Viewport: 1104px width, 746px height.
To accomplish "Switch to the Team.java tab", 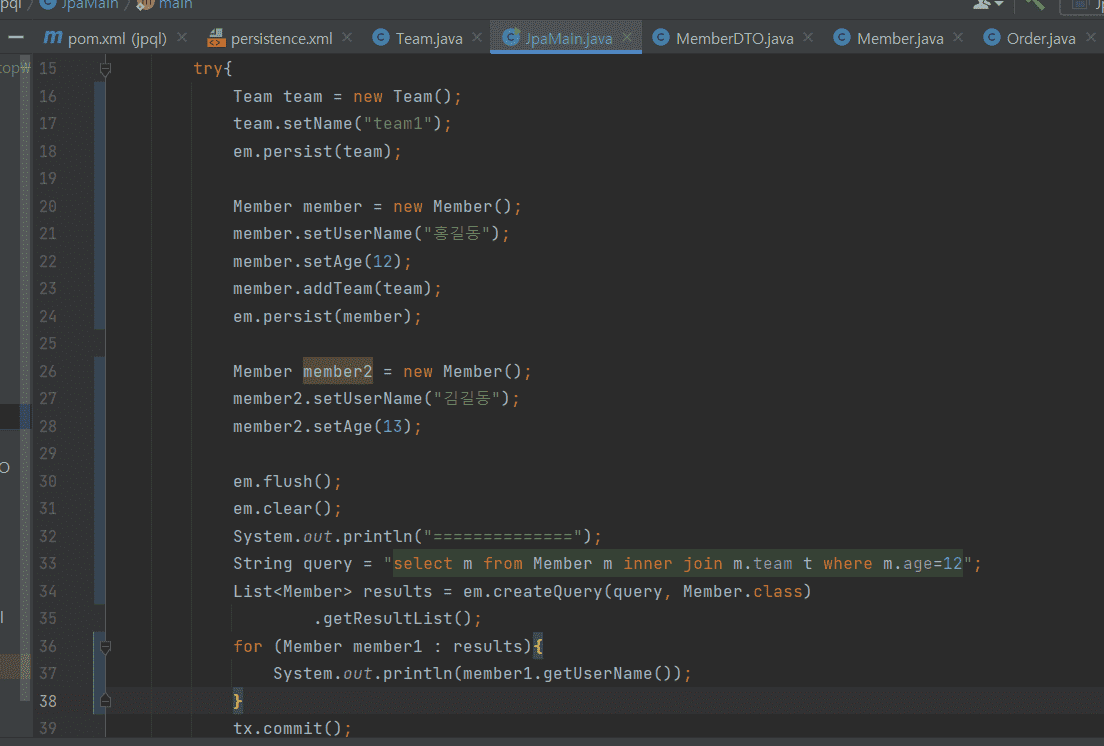I will [x=418, y=38].
